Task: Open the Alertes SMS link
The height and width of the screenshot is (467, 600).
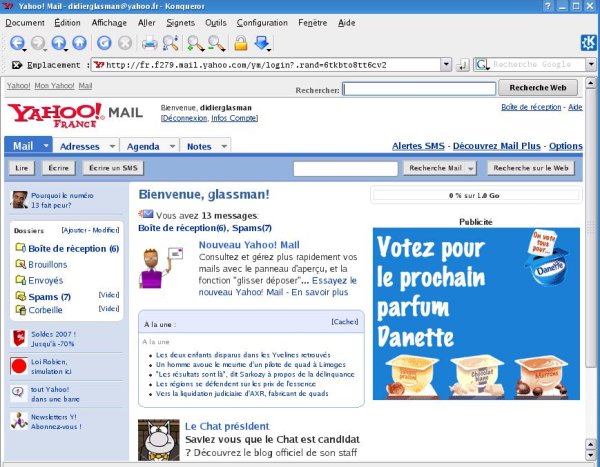Action: pos(418,146)
